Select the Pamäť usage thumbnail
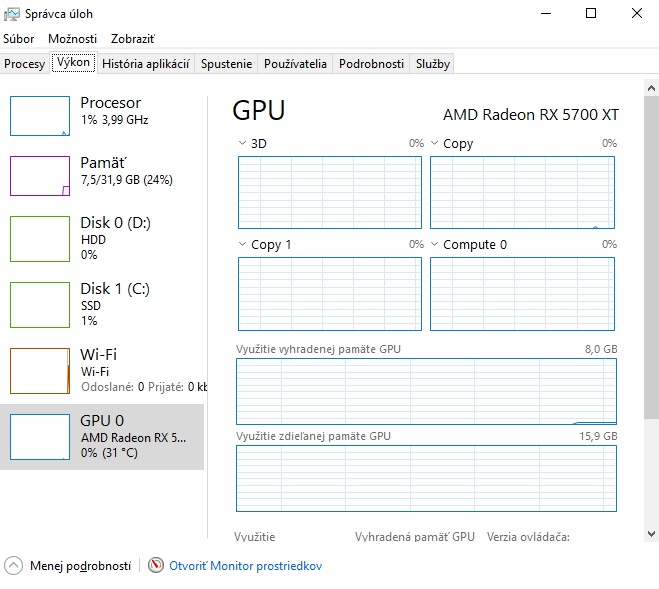The width and height of the screenshot is (659, 589). click(40, 176)
